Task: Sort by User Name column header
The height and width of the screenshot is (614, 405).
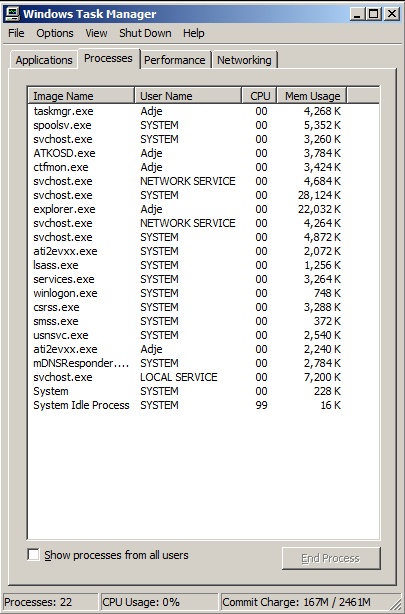Action: click(188, 96)
